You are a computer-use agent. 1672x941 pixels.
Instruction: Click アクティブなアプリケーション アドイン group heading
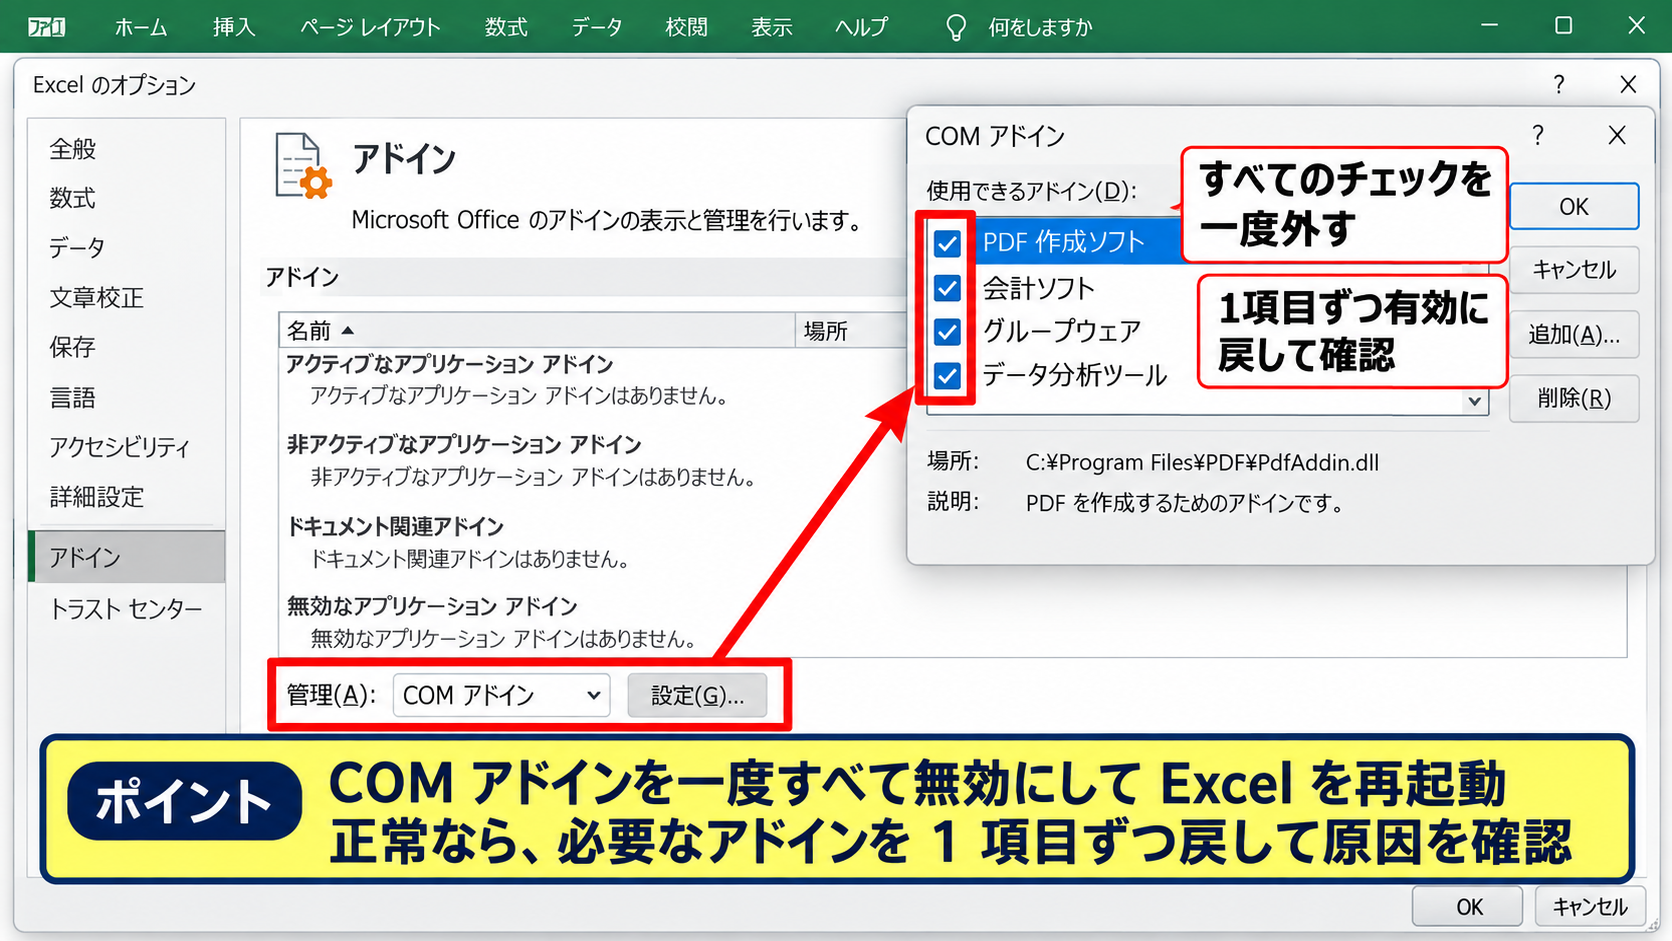pos(450,364)
